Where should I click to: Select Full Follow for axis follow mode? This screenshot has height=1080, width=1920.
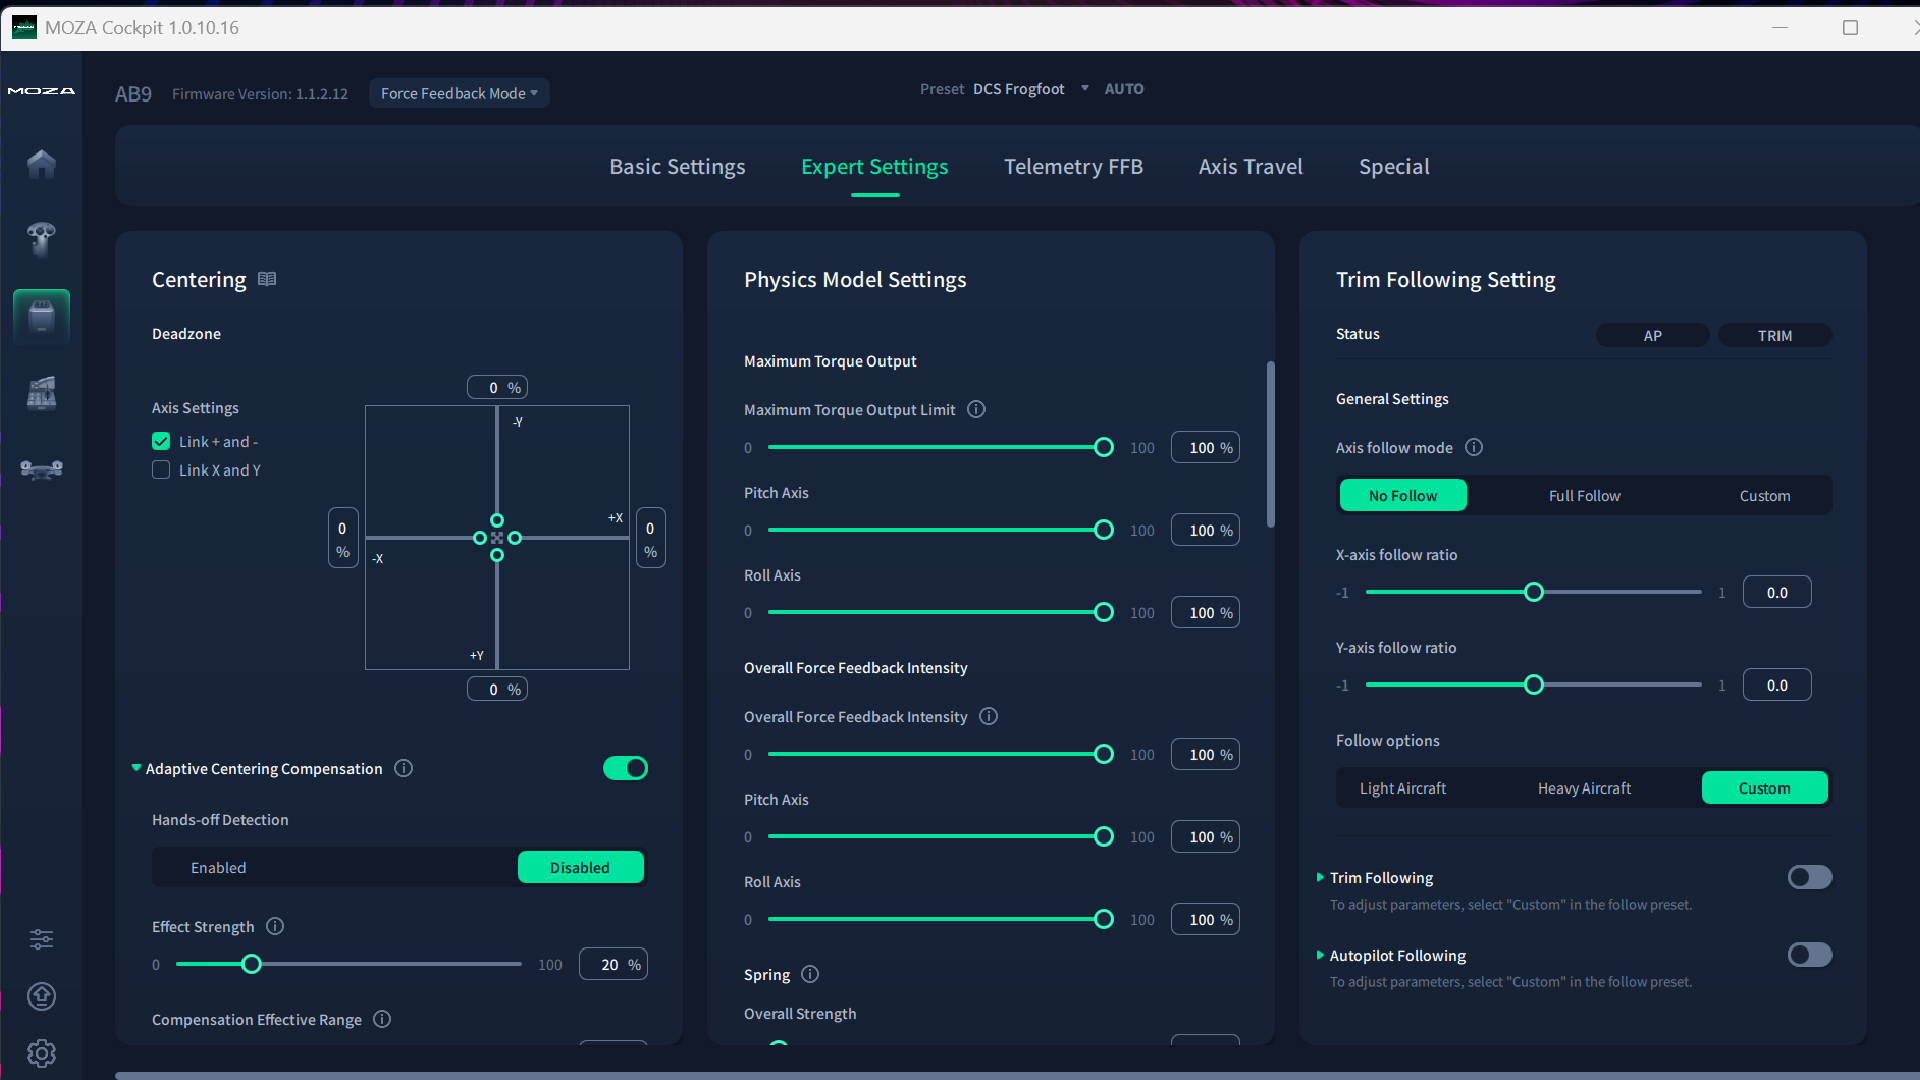coord(1584,495)
